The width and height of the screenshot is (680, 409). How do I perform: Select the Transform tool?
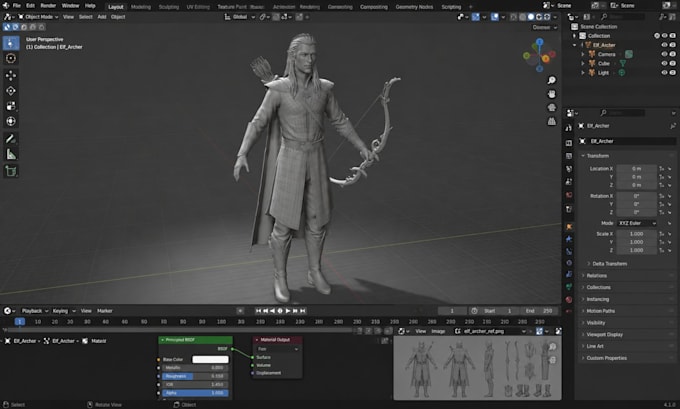11,121
